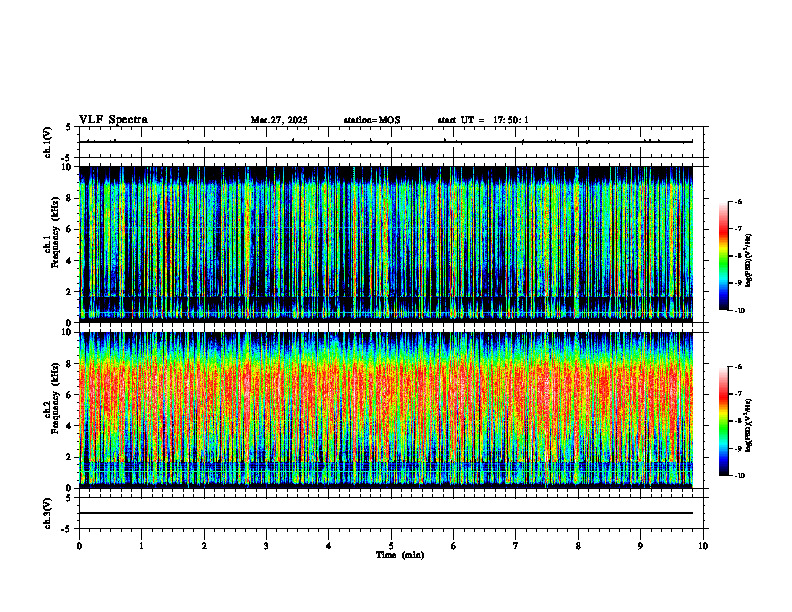Click time tick label '6' on x-axis
Viewport: 792px width, 612px height.
[x=454, y=546]
